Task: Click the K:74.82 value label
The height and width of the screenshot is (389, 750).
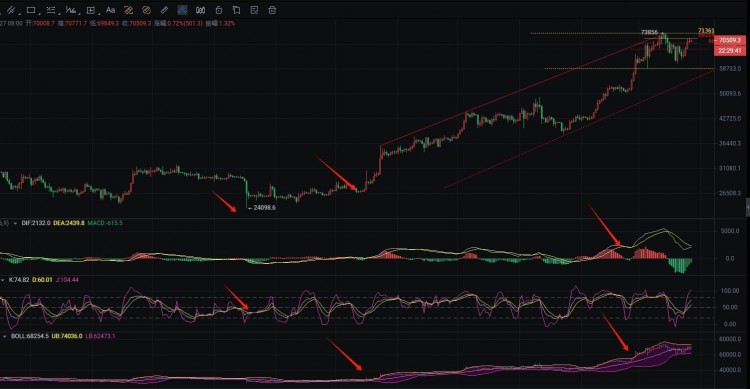Action: [x=19, y=279]
